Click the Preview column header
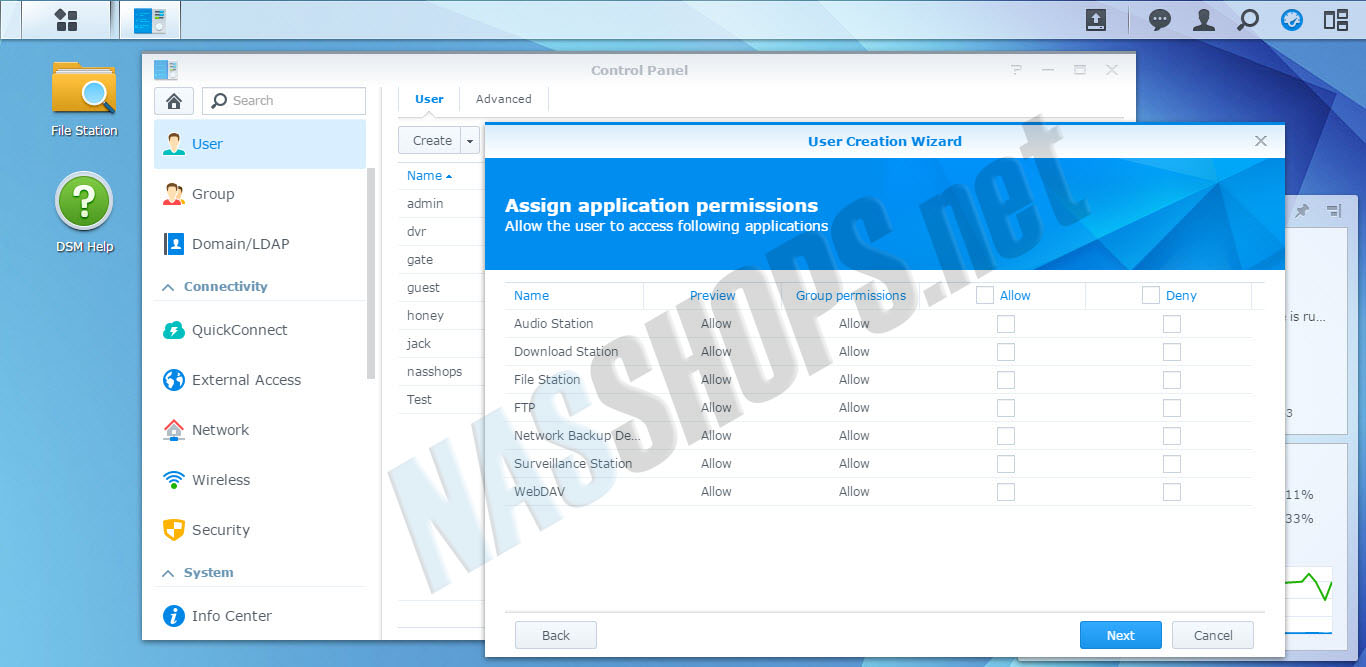This screenshot has width=1366, height=667. (x=712, y=296)
